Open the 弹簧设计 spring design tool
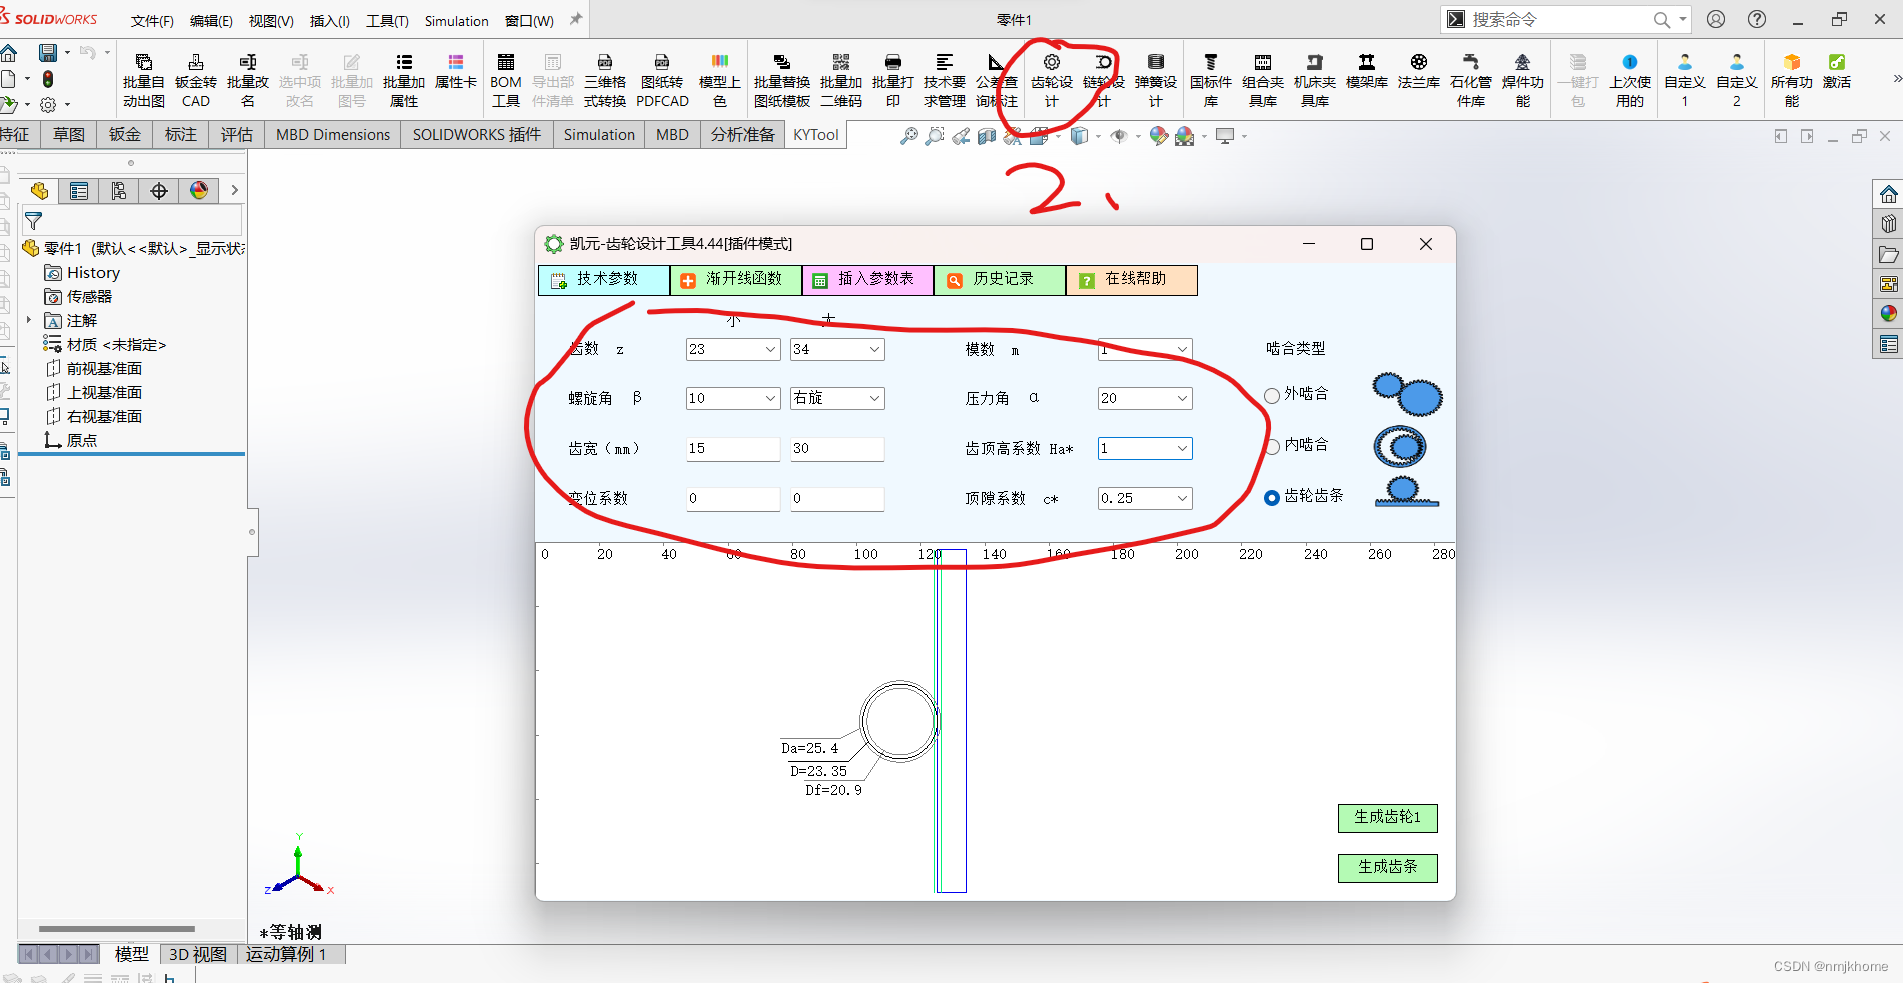The width and height of the screenshot is (1903, 983). (x=1155, y=78)
